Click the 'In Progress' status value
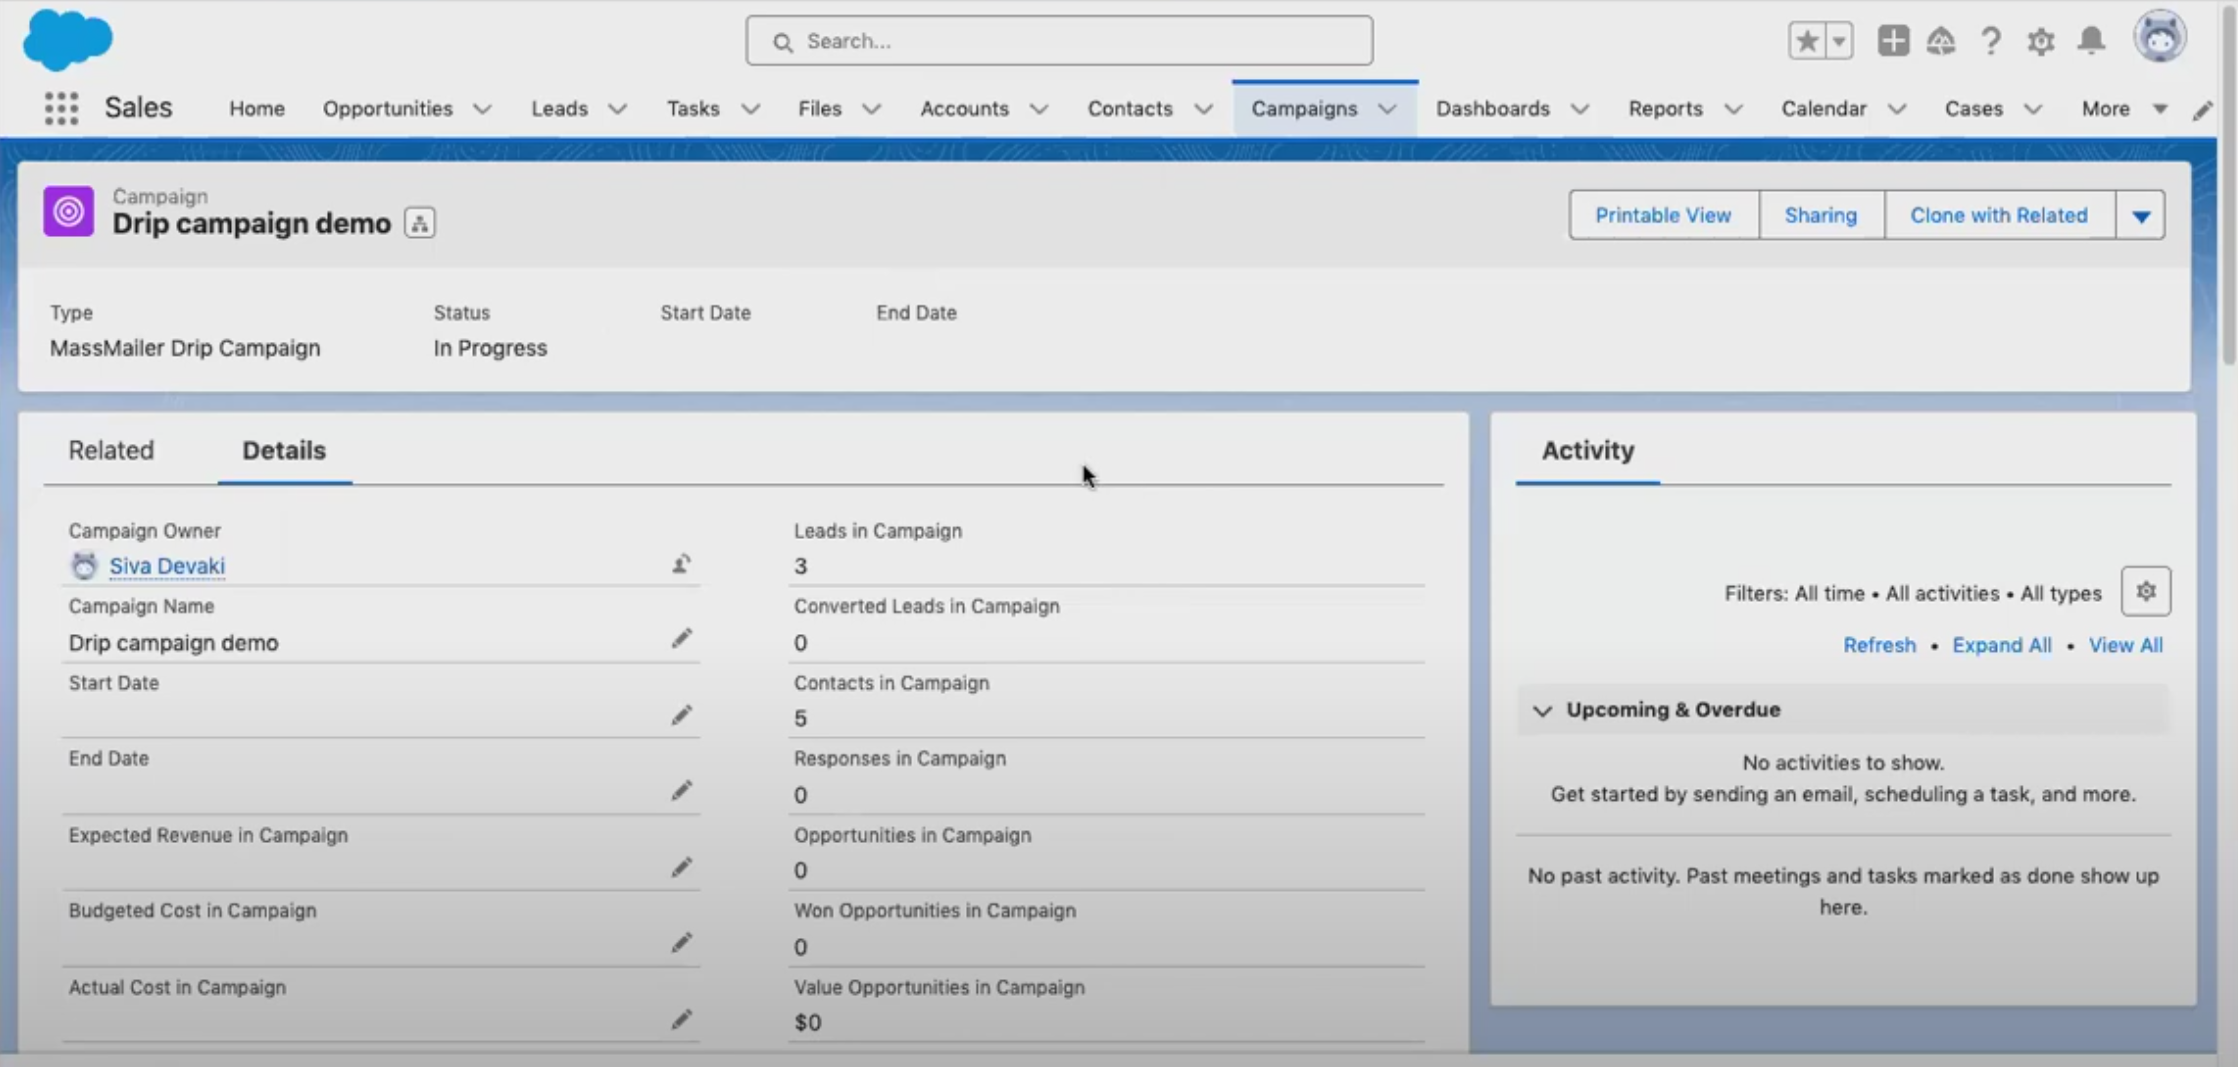The width and height of the screenshot is (2238, 1067). (490, 348)
